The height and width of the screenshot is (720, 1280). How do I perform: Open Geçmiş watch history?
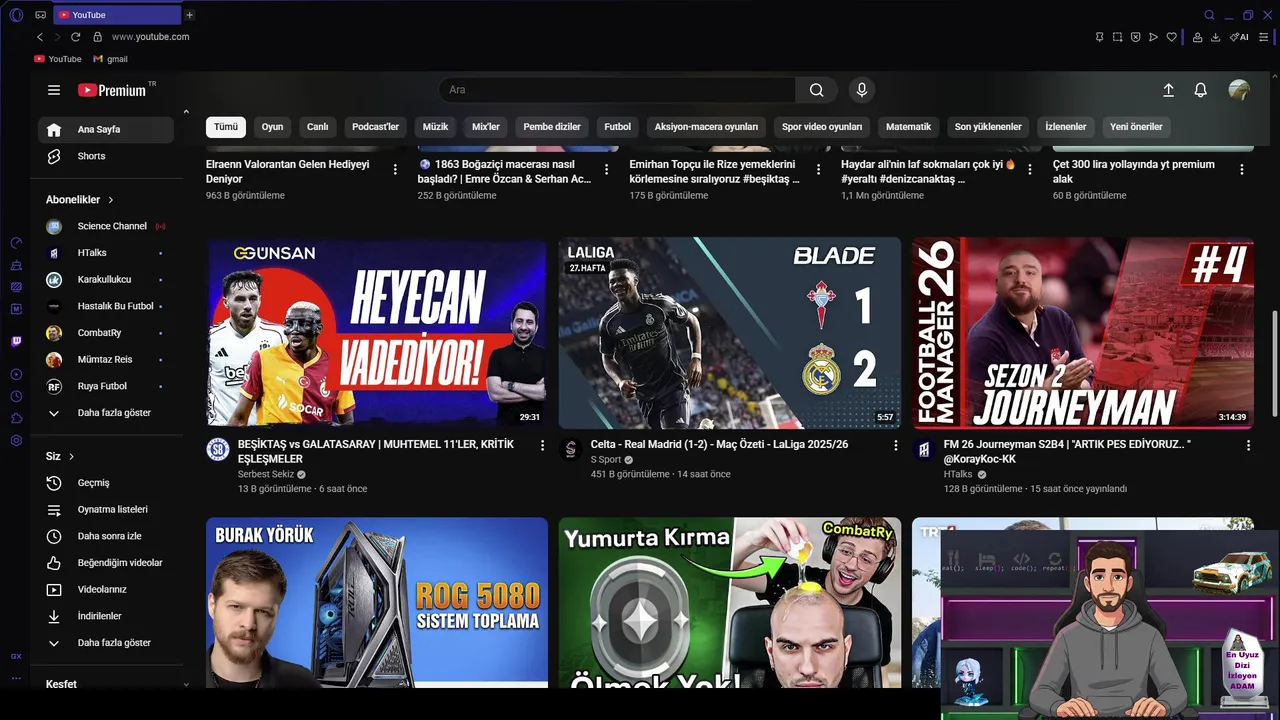click(x=106, y=483)
